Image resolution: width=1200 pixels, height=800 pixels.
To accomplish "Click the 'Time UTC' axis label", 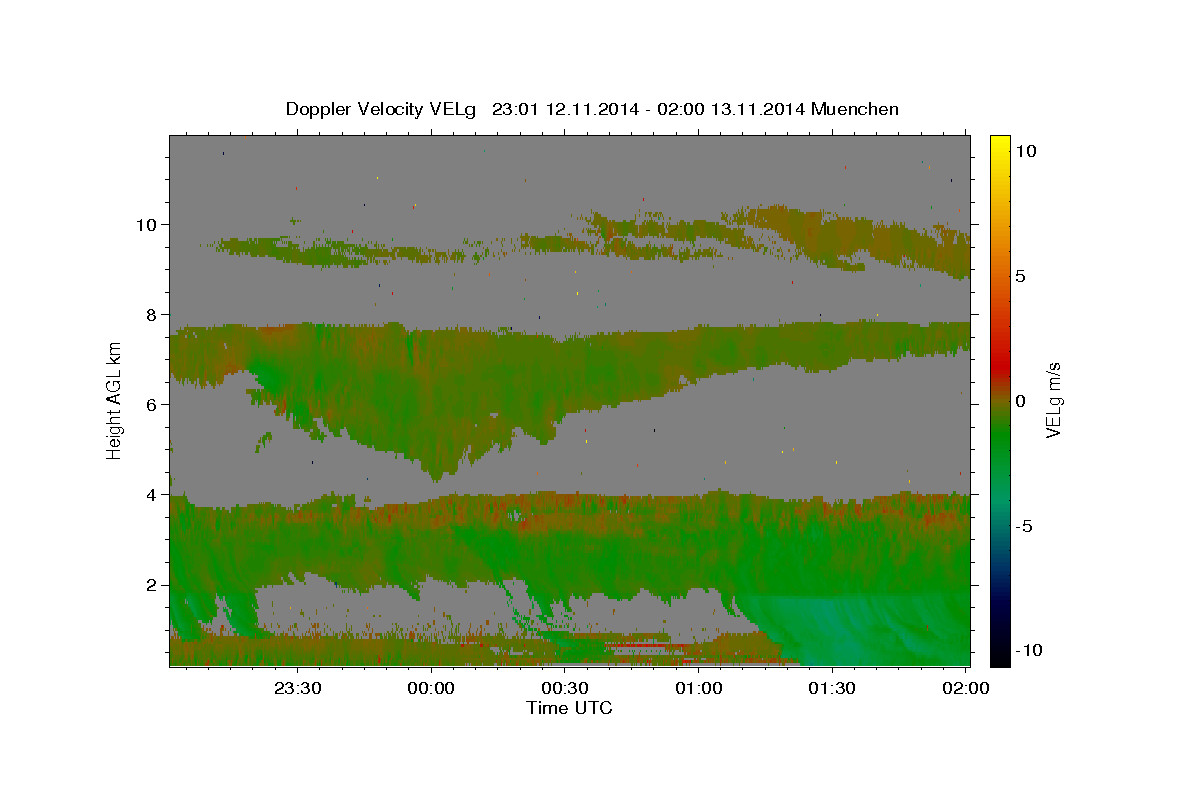I will [x=569, y=708].
